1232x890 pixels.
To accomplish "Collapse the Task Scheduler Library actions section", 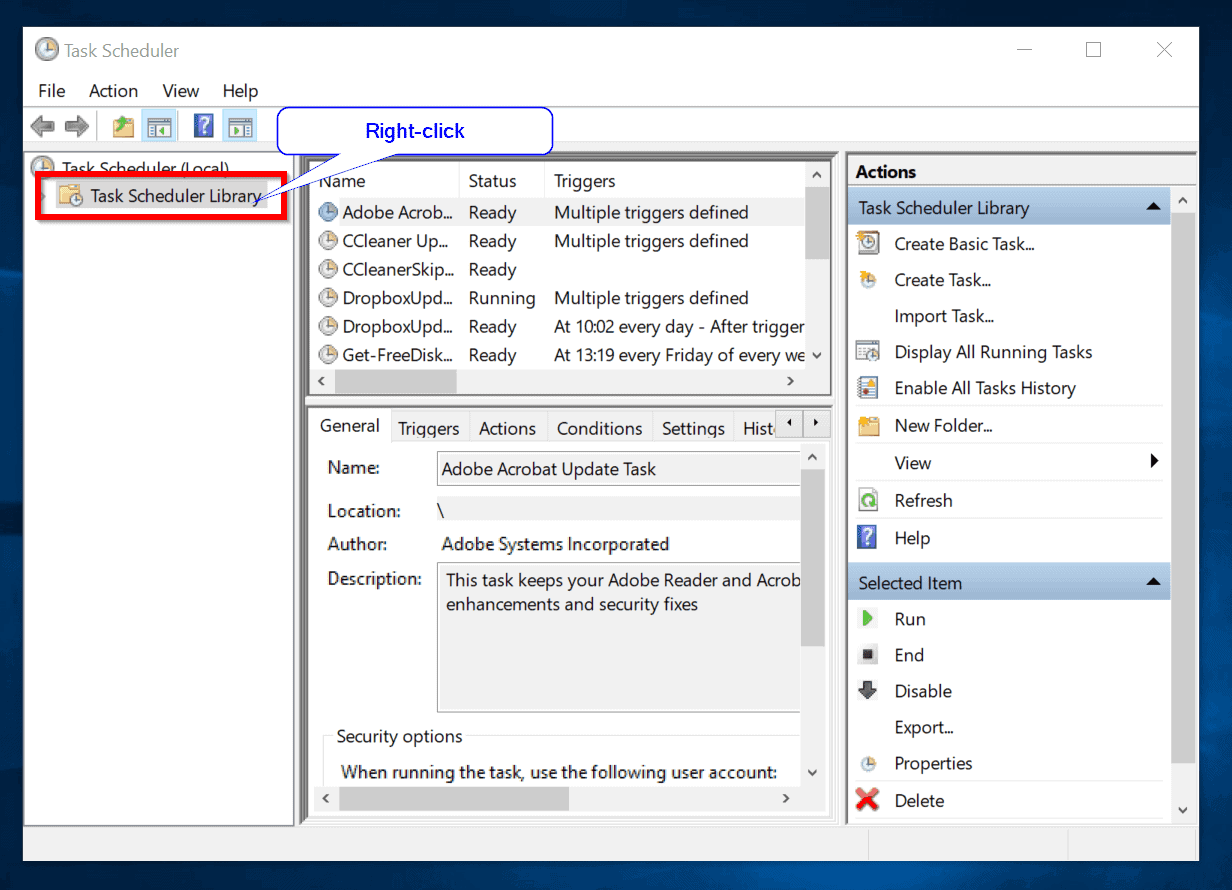I will [1153, 207].
